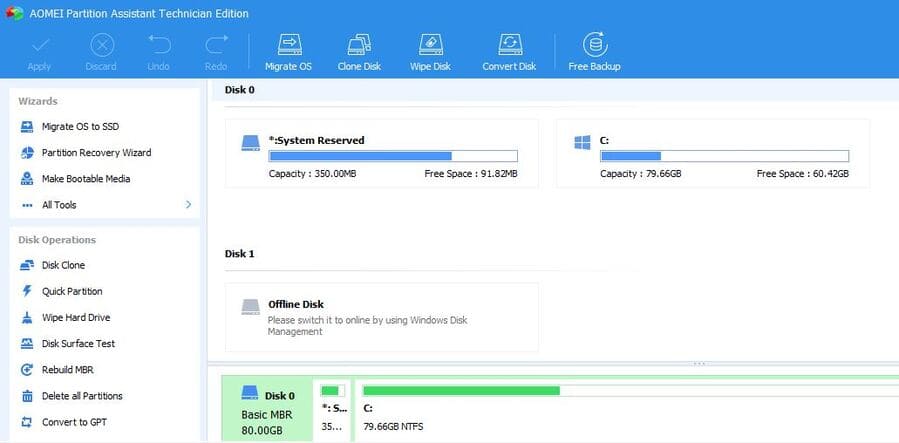
Task: Open Free Backup from the toolbar
Action: coord(594,45)
